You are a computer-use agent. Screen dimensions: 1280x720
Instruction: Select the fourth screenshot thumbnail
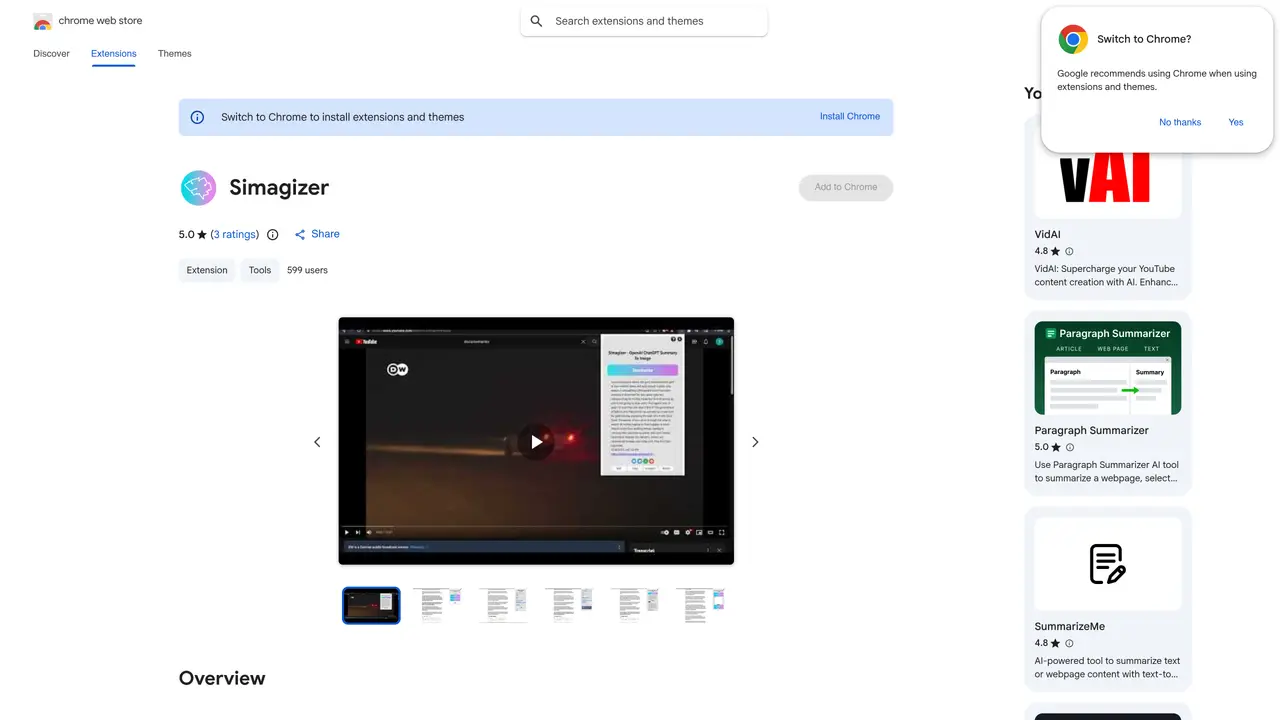pos(569,606)
